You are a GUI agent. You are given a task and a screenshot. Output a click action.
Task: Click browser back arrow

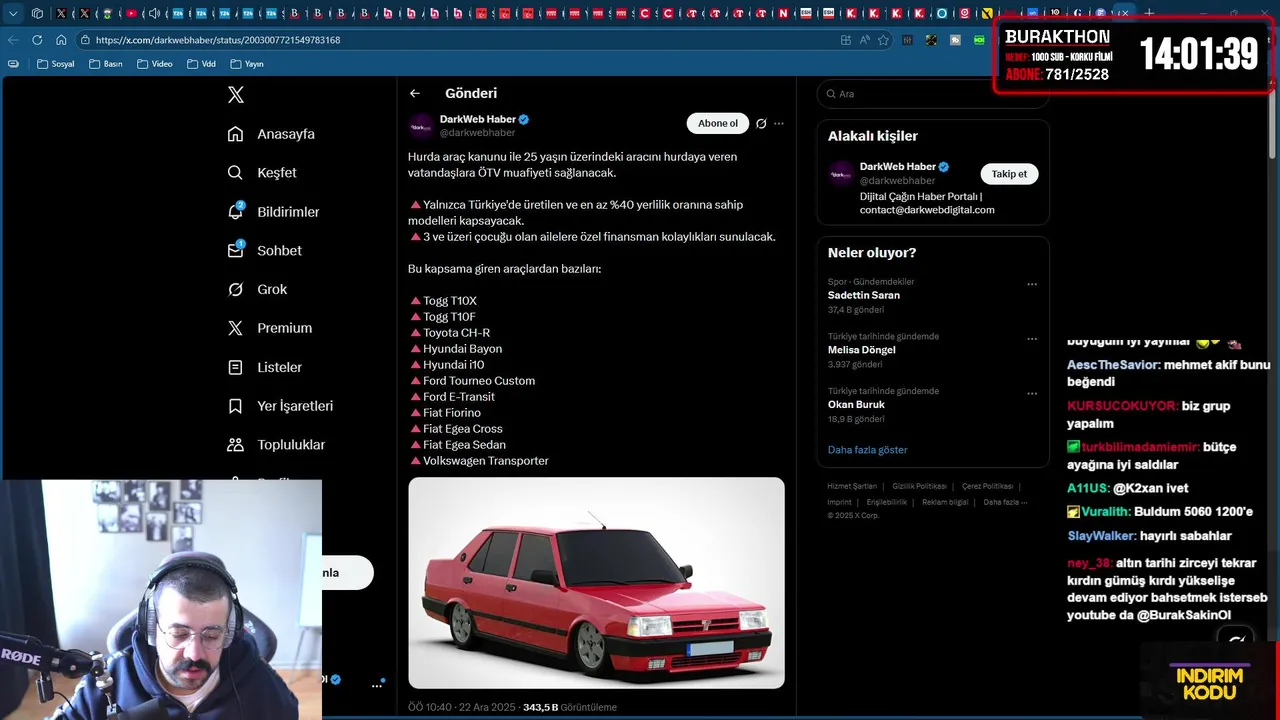13,40
